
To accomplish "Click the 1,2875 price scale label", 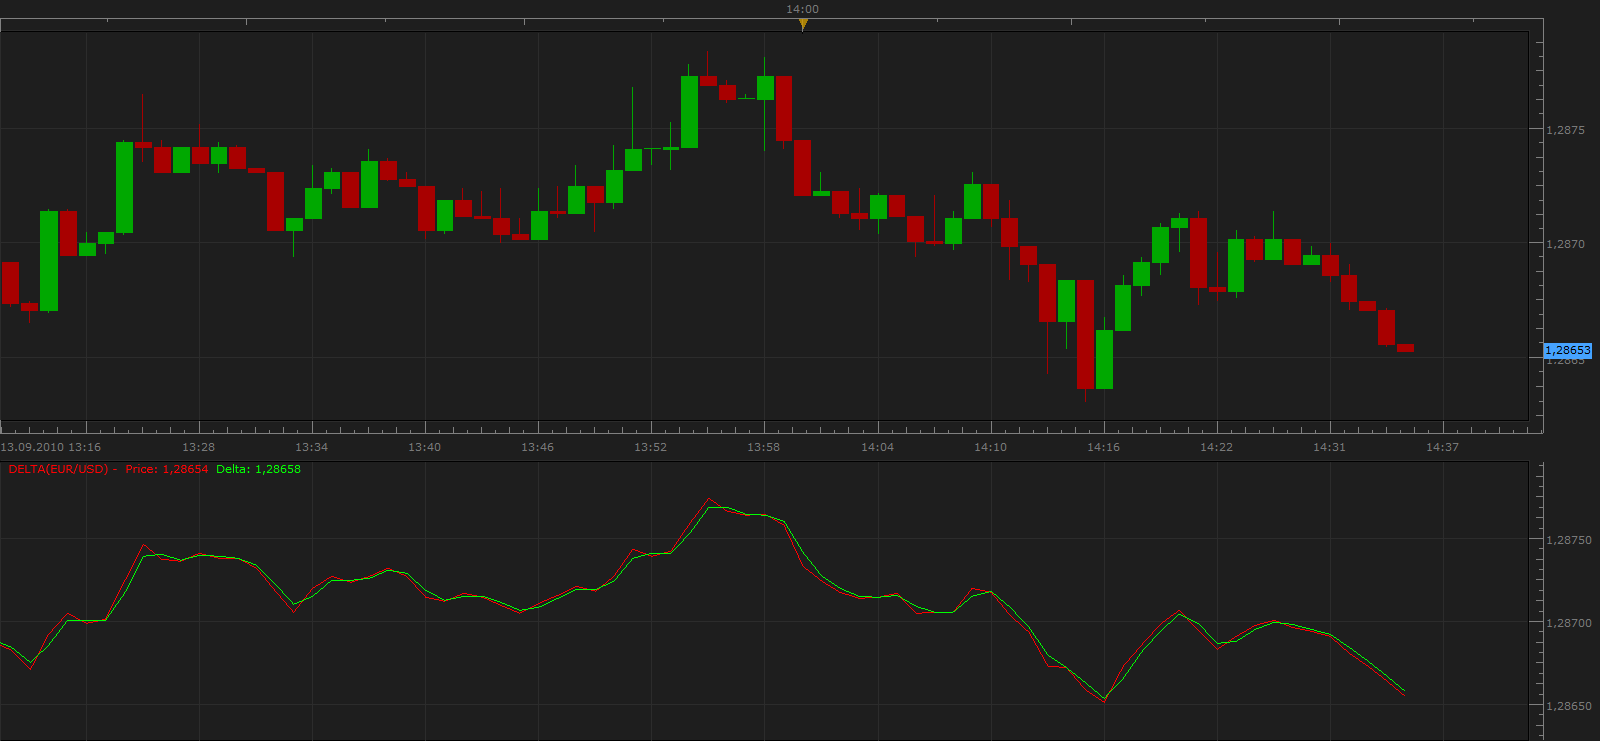I will point(1565,130).
